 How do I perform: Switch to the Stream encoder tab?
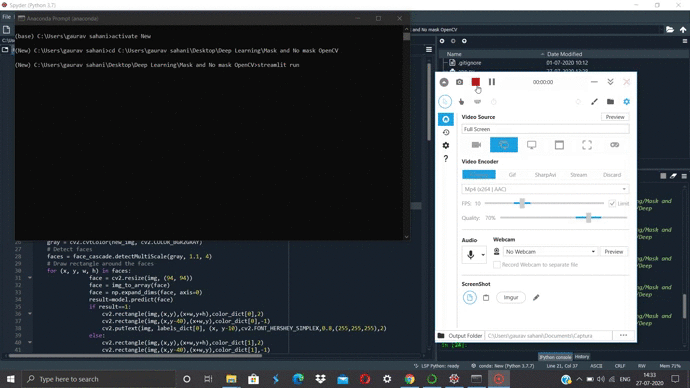(579, 175)
